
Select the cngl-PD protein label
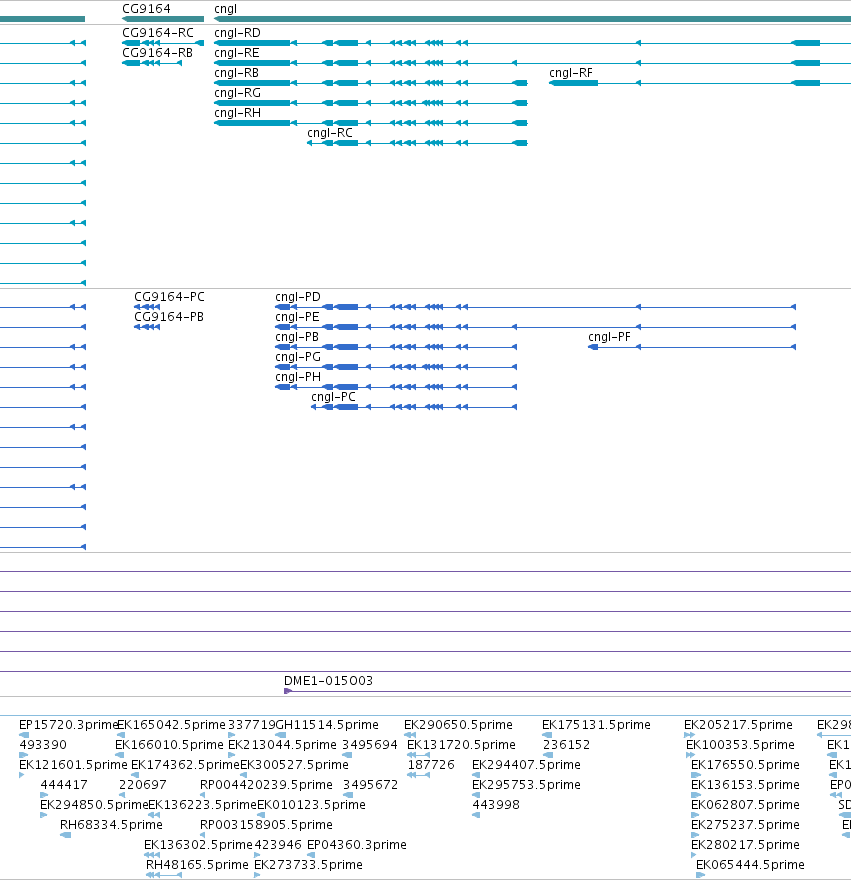coord(298,297)
